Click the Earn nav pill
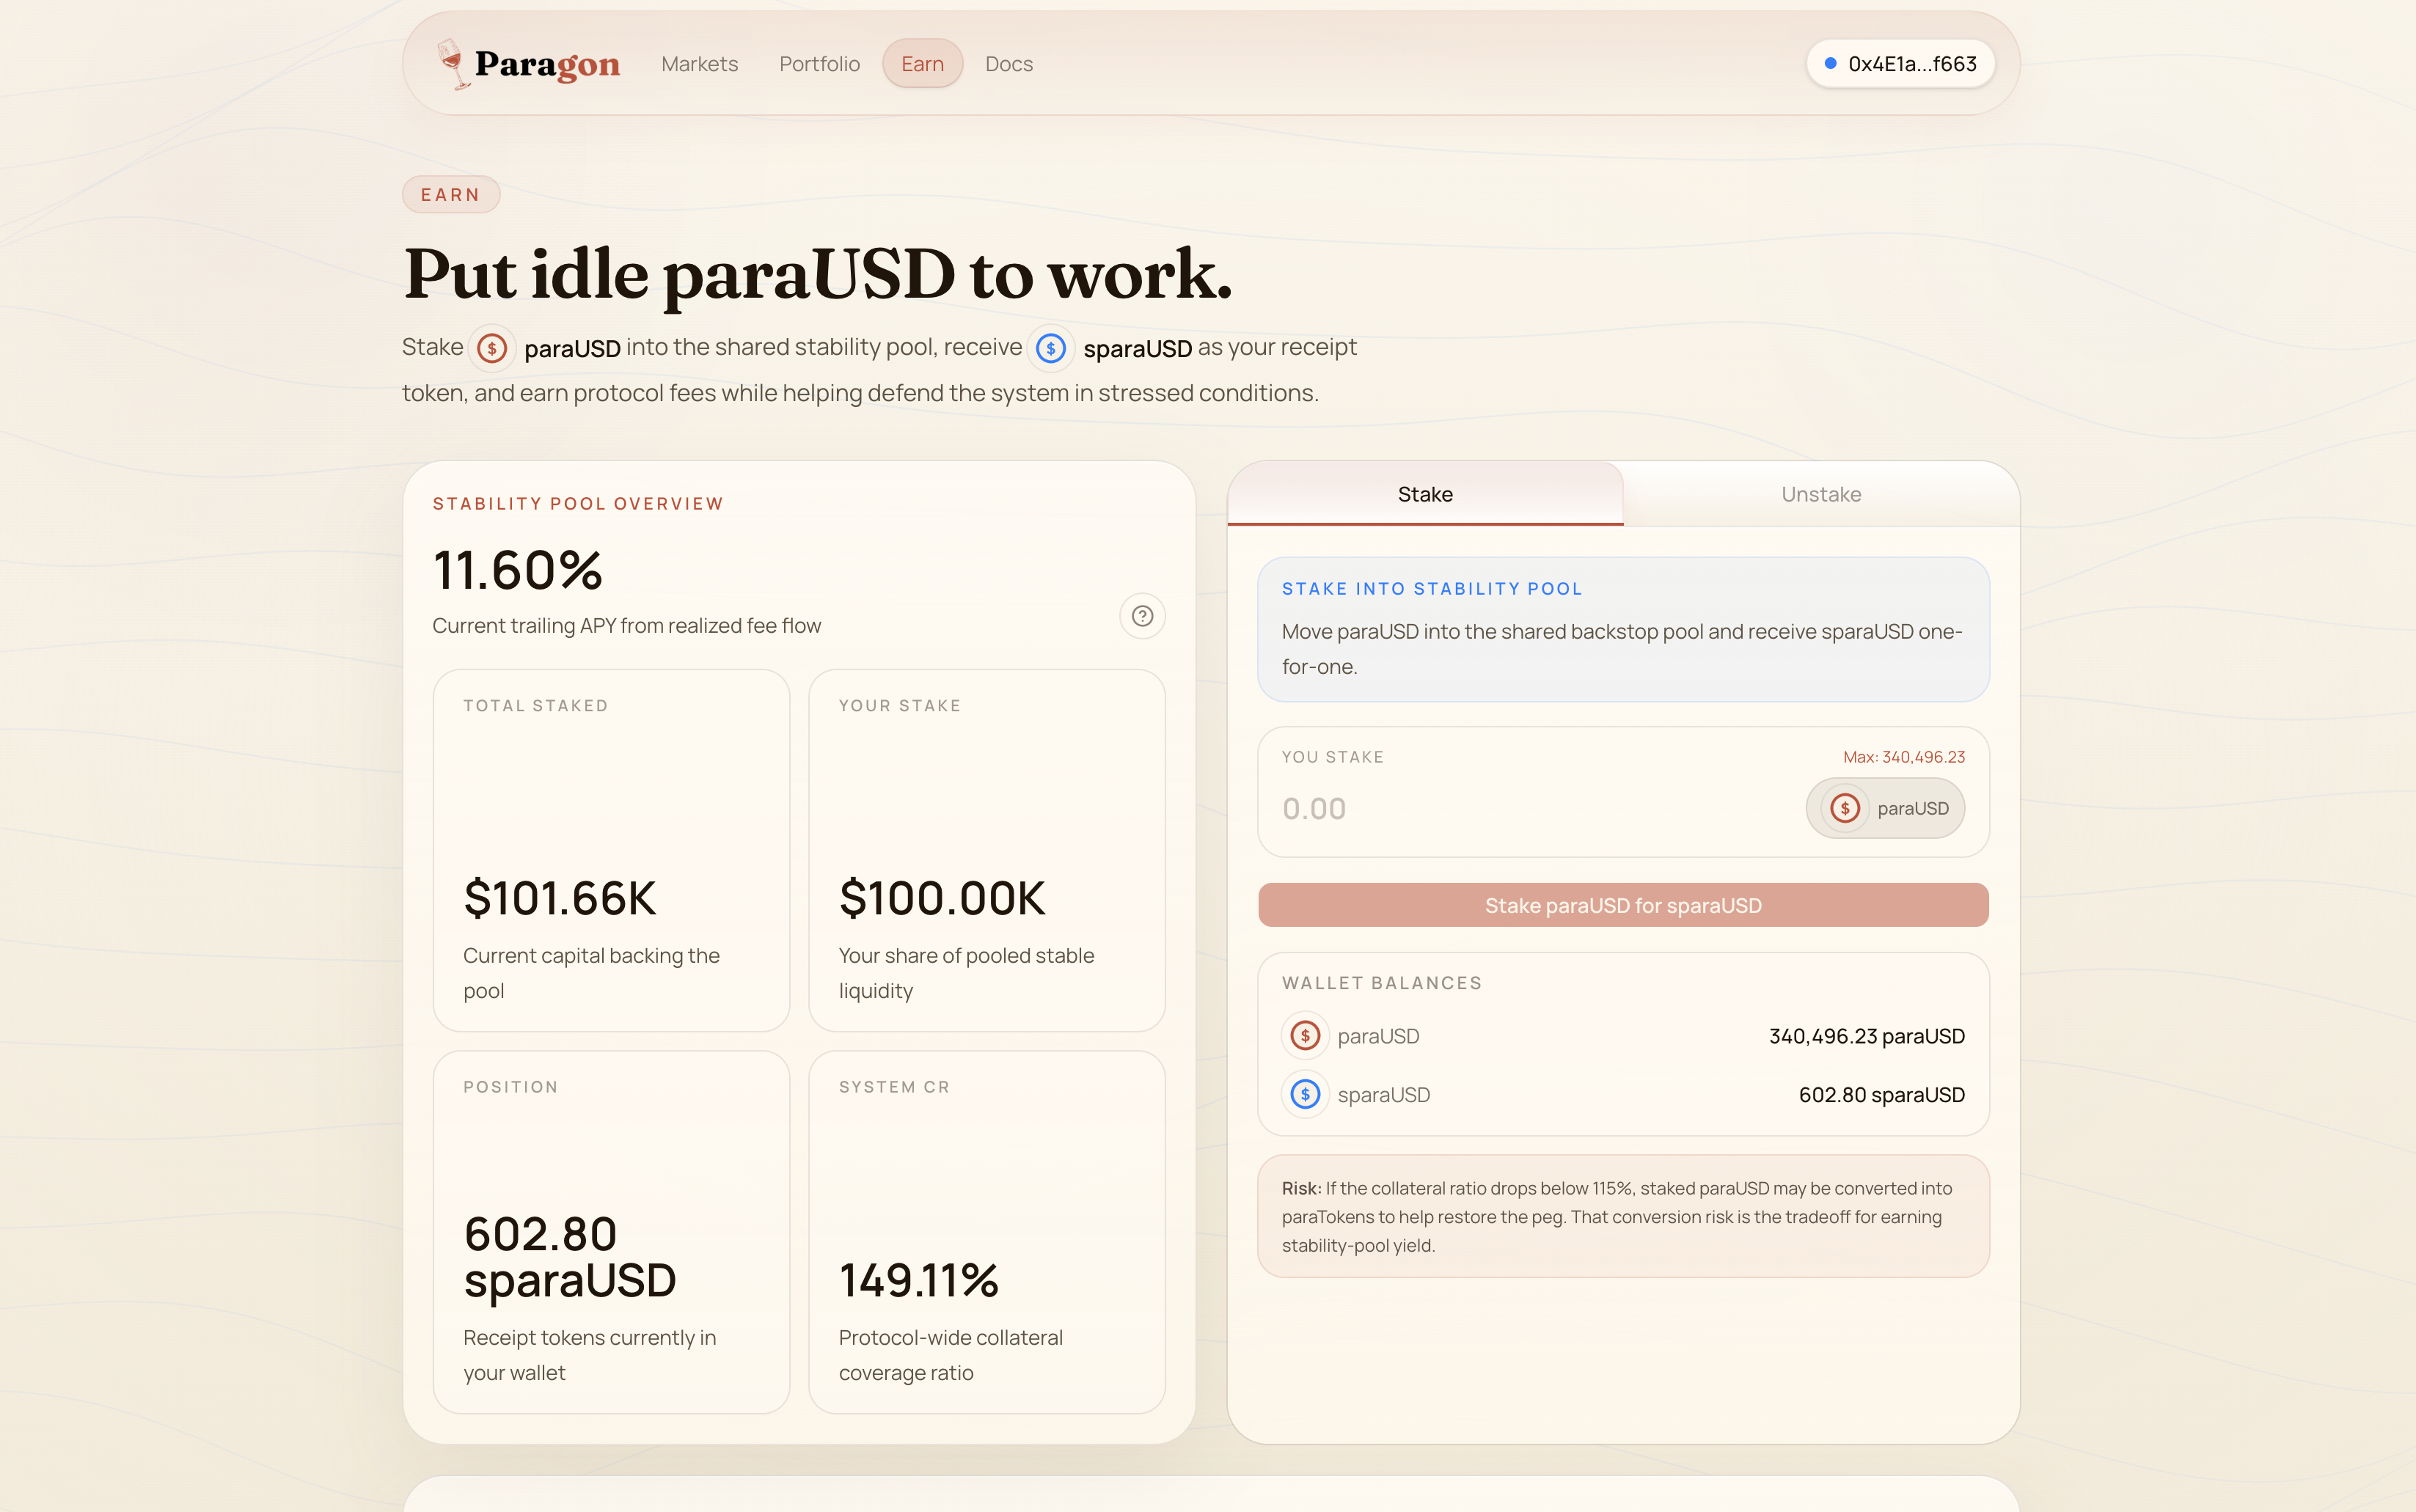2416x1512 pixels. pos(922,64)
